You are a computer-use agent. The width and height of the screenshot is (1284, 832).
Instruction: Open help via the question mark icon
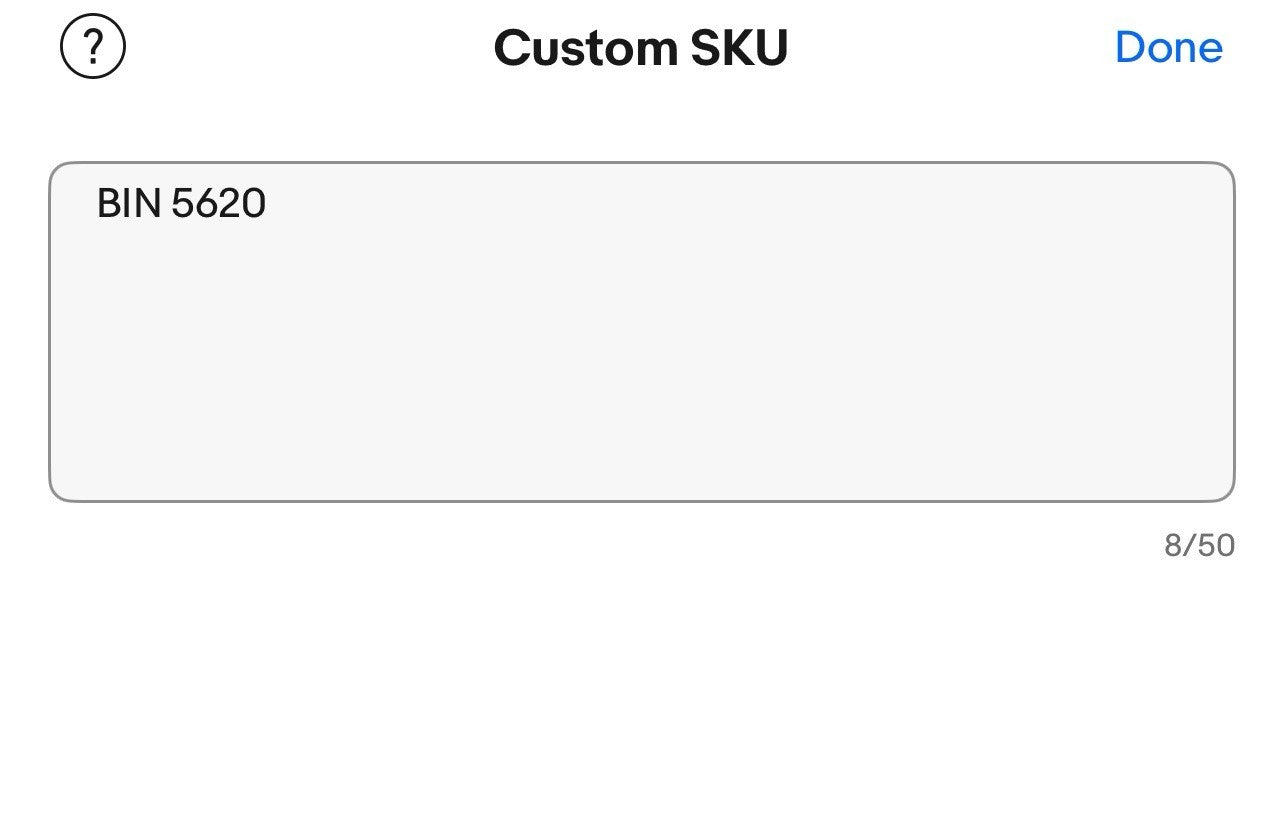[x=93, y=47]
